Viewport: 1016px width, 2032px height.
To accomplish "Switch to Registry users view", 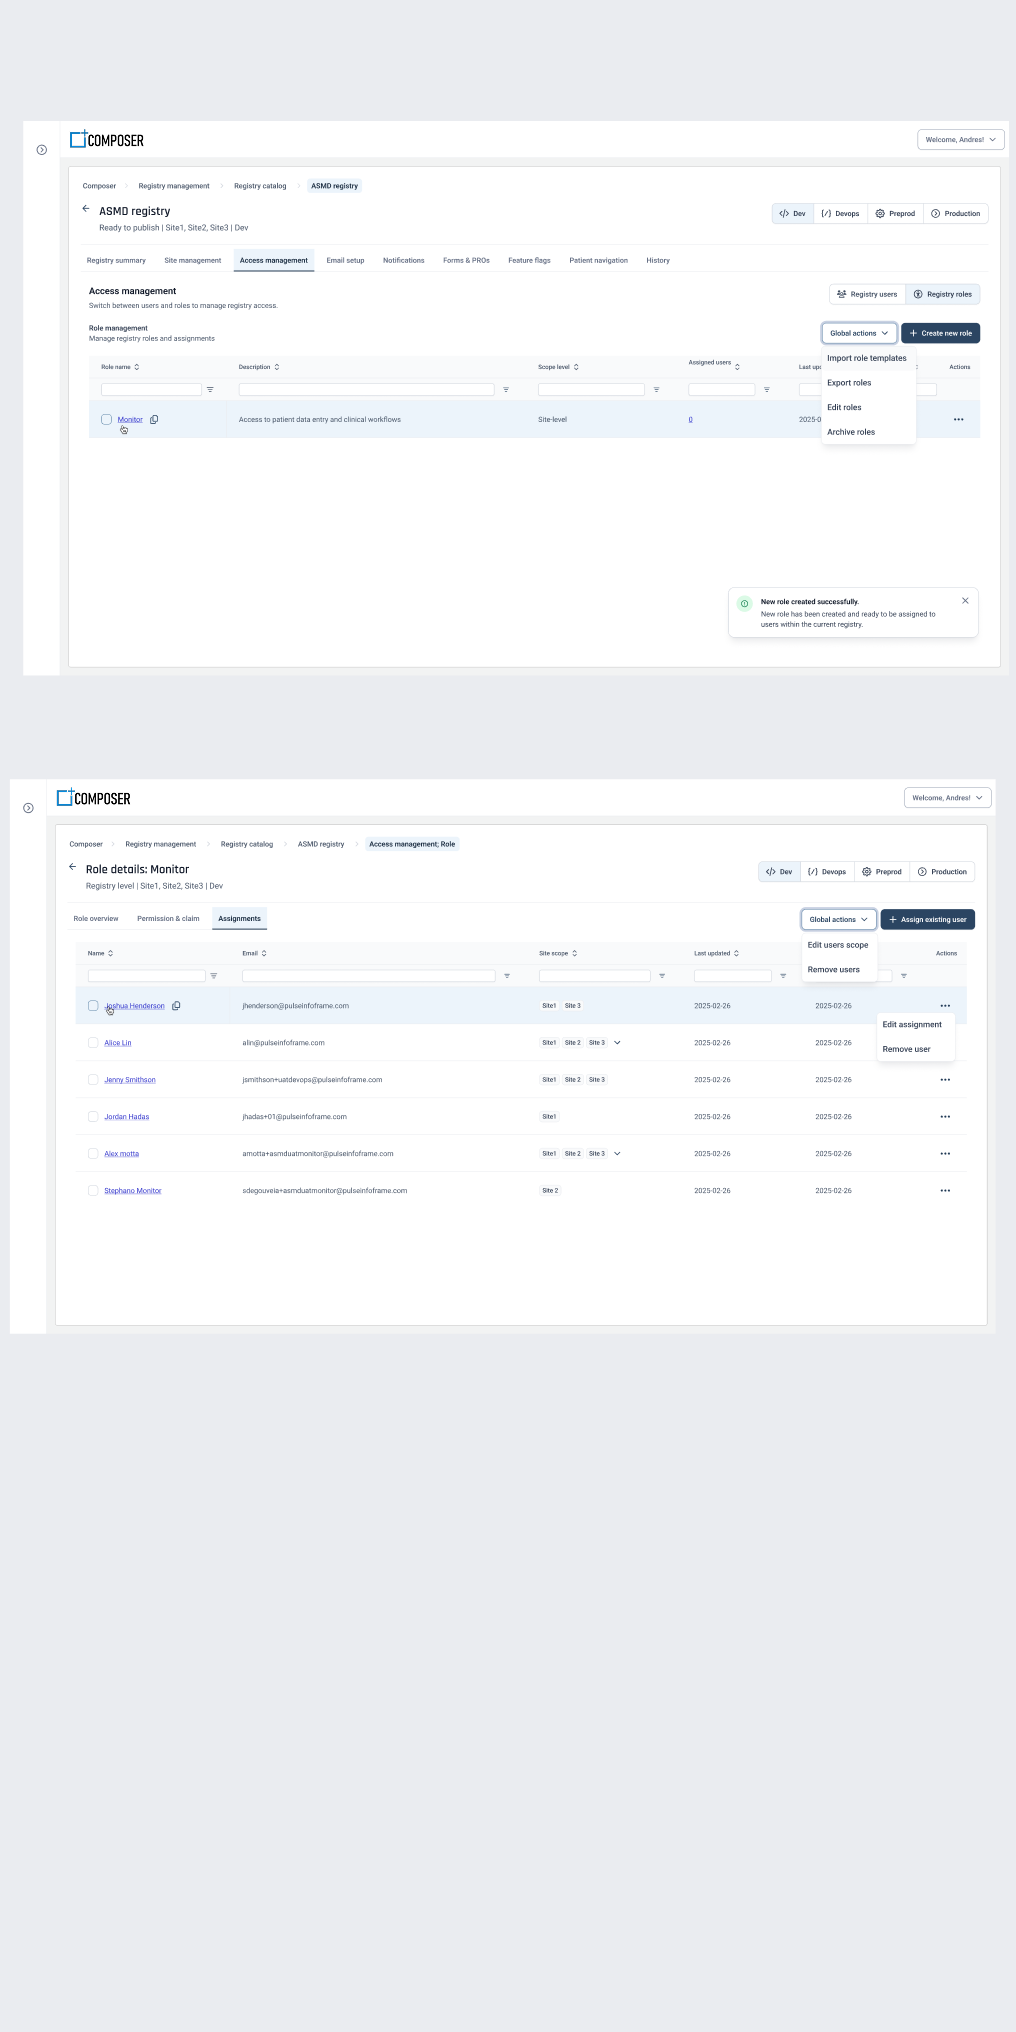I will [867, 294].
